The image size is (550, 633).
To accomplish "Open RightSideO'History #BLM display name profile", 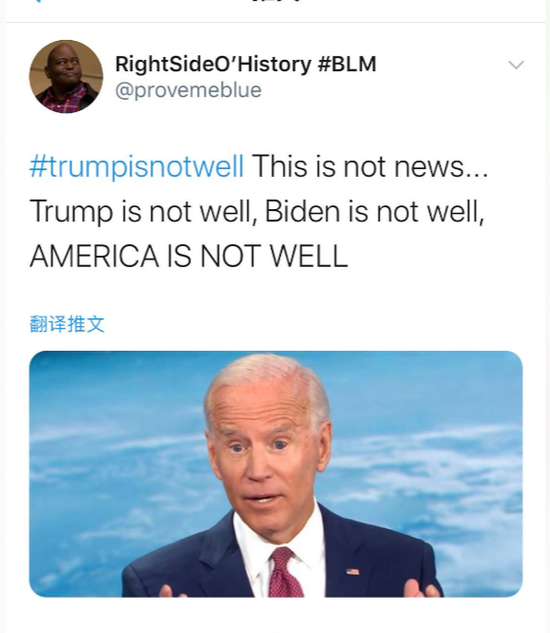I will [246, 64].
